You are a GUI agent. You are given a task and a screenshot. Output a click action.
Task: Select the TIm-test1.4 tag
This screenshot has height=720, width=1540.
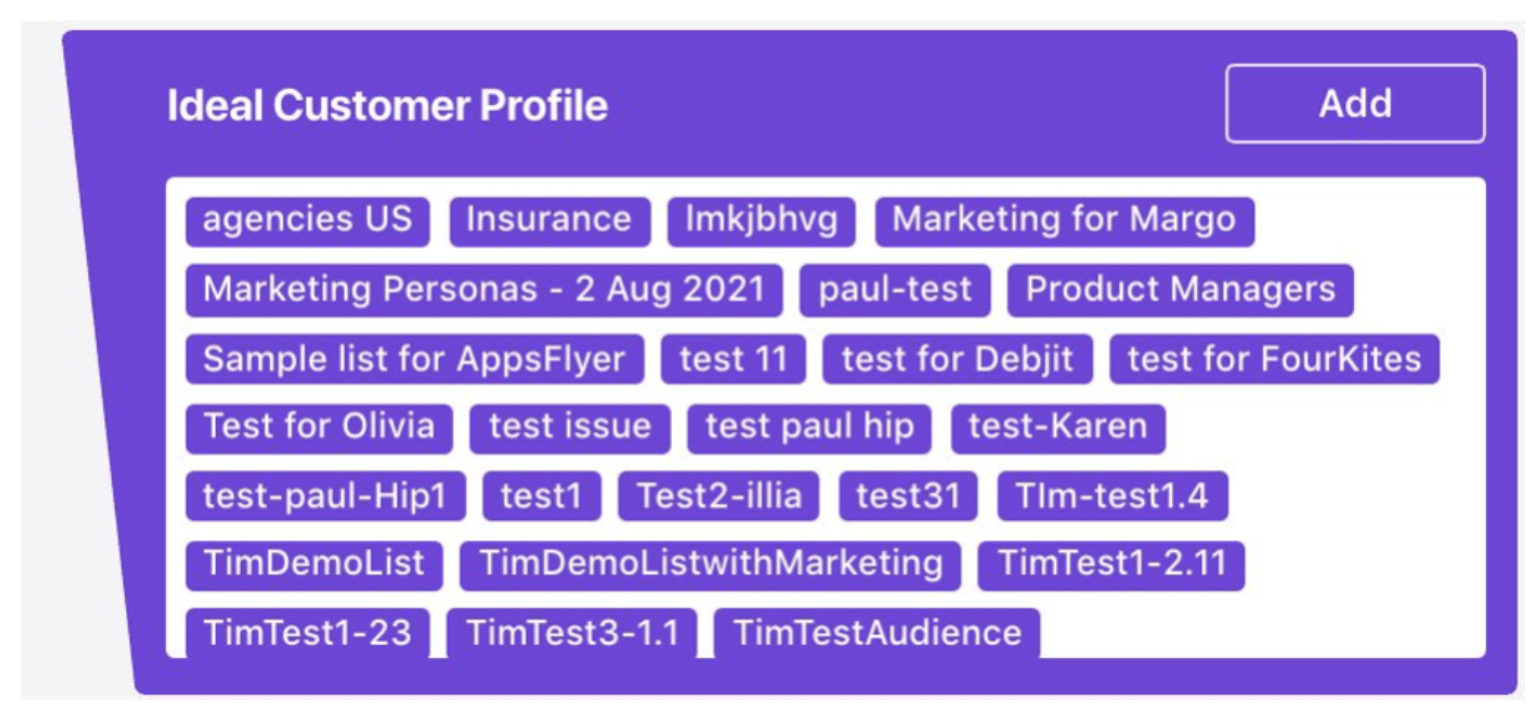1112,495
